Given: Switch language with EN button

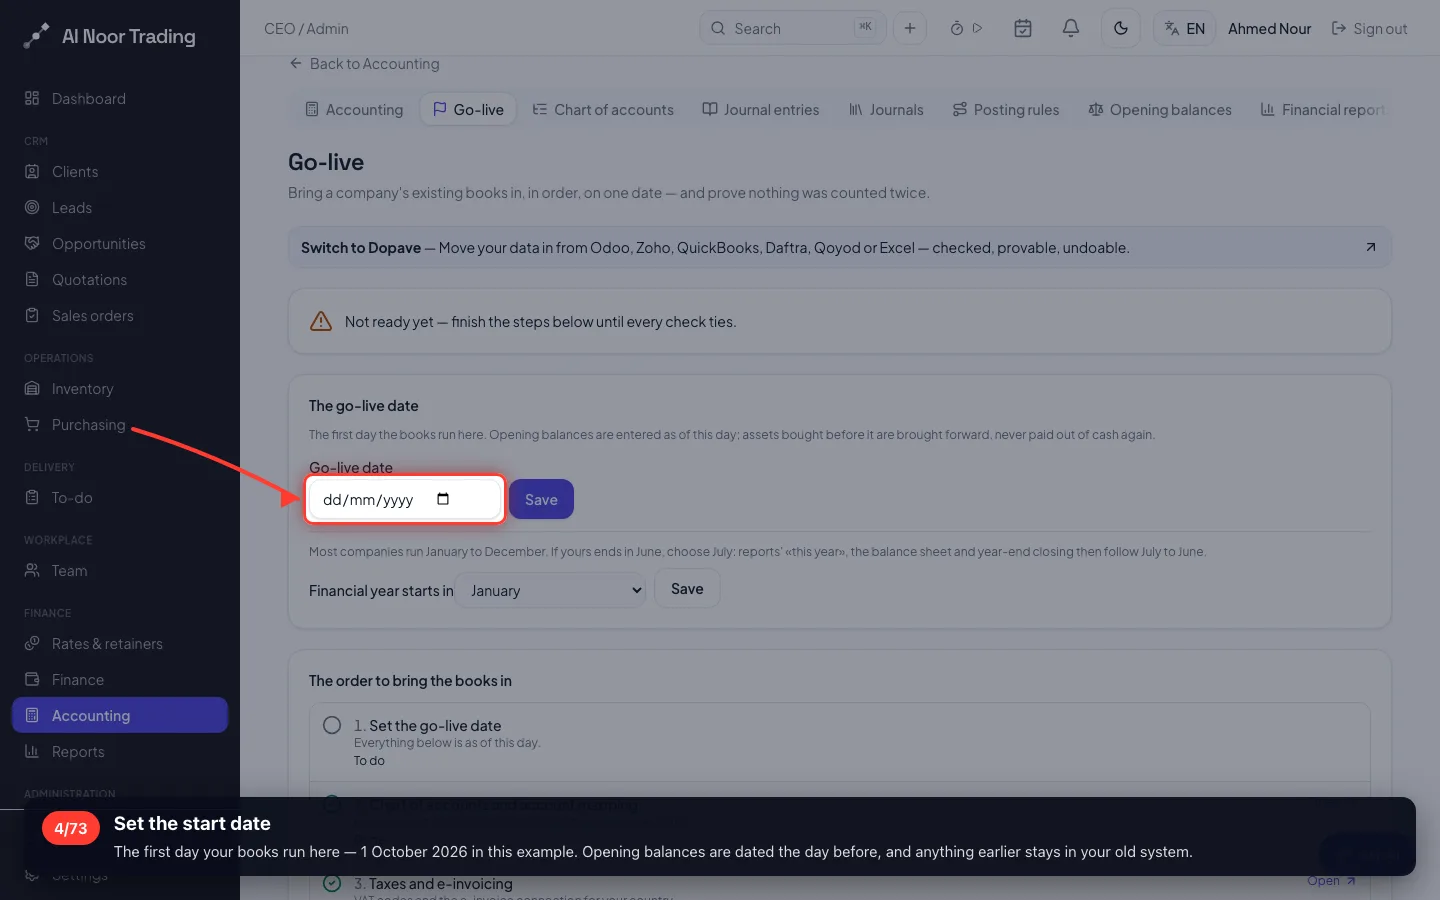Looking at the screenshot, I should 1184,28.
